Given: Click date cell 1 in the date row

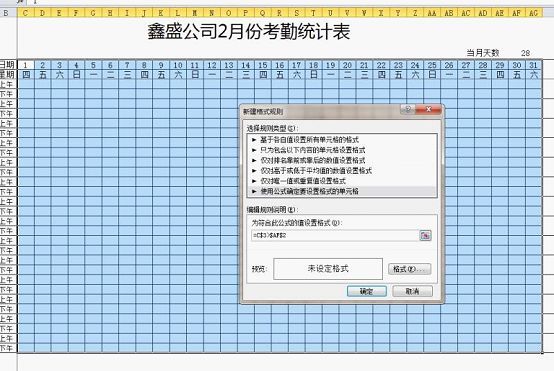Looking at the screenshot, I should point(25,65).
